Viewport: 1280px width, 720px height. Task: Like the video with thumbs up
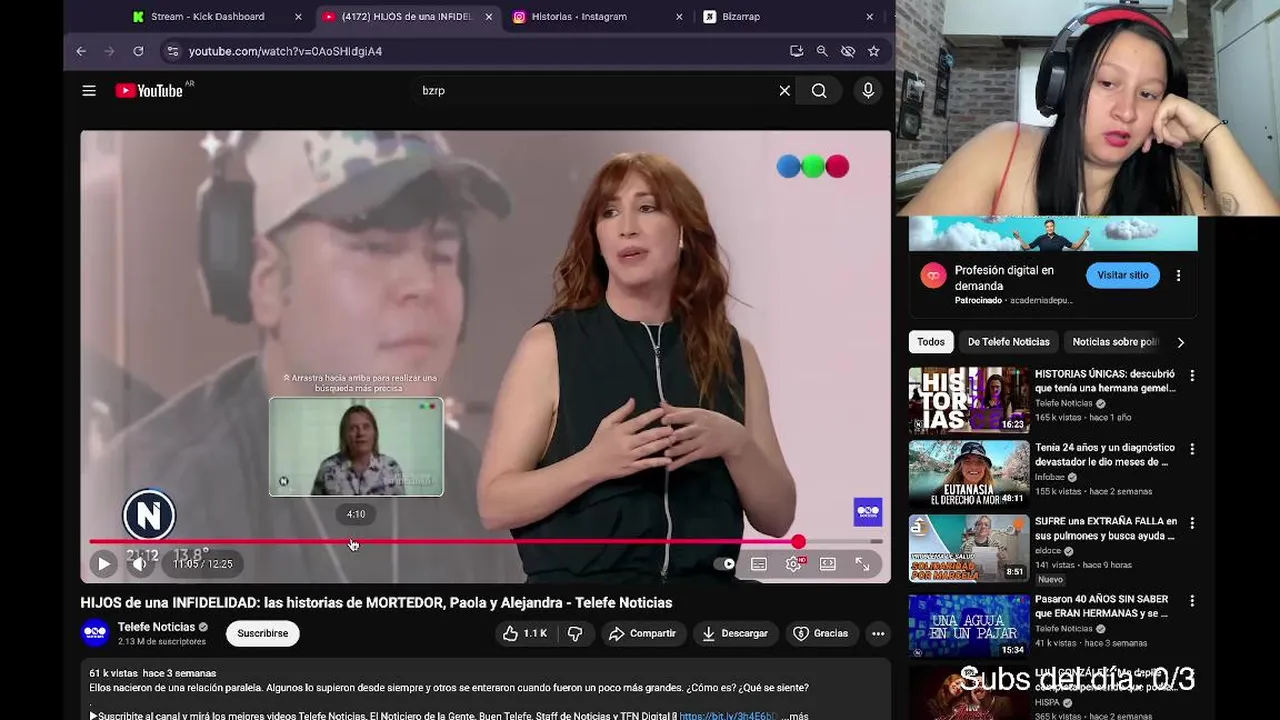click(525, 633)
